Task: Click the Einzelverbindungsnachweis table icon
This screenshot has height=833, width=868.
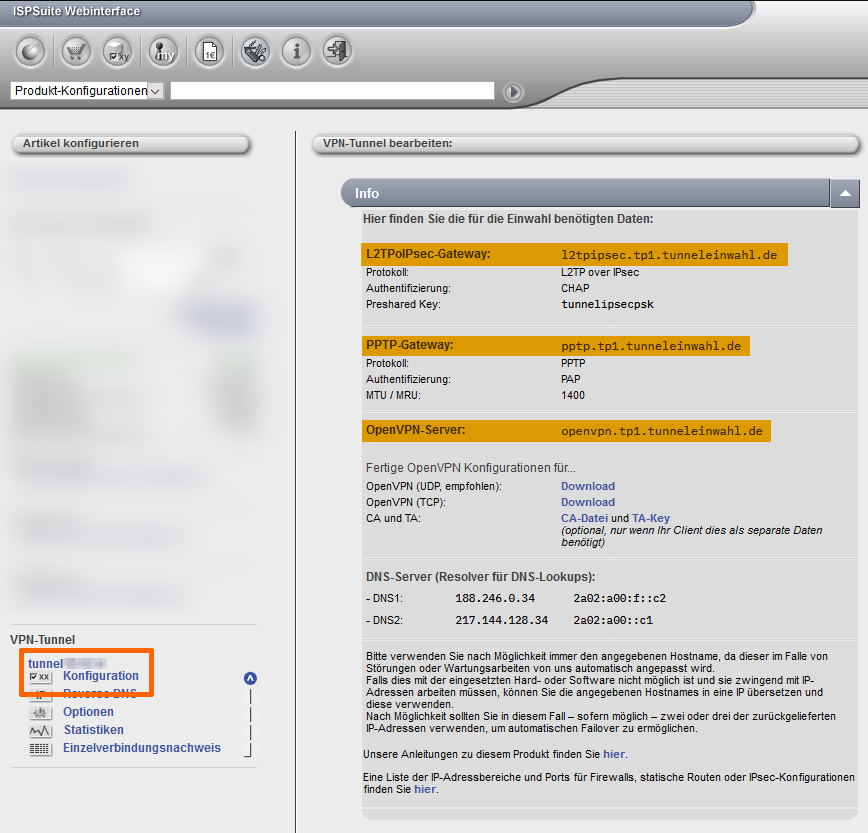Action: [41, 748]
